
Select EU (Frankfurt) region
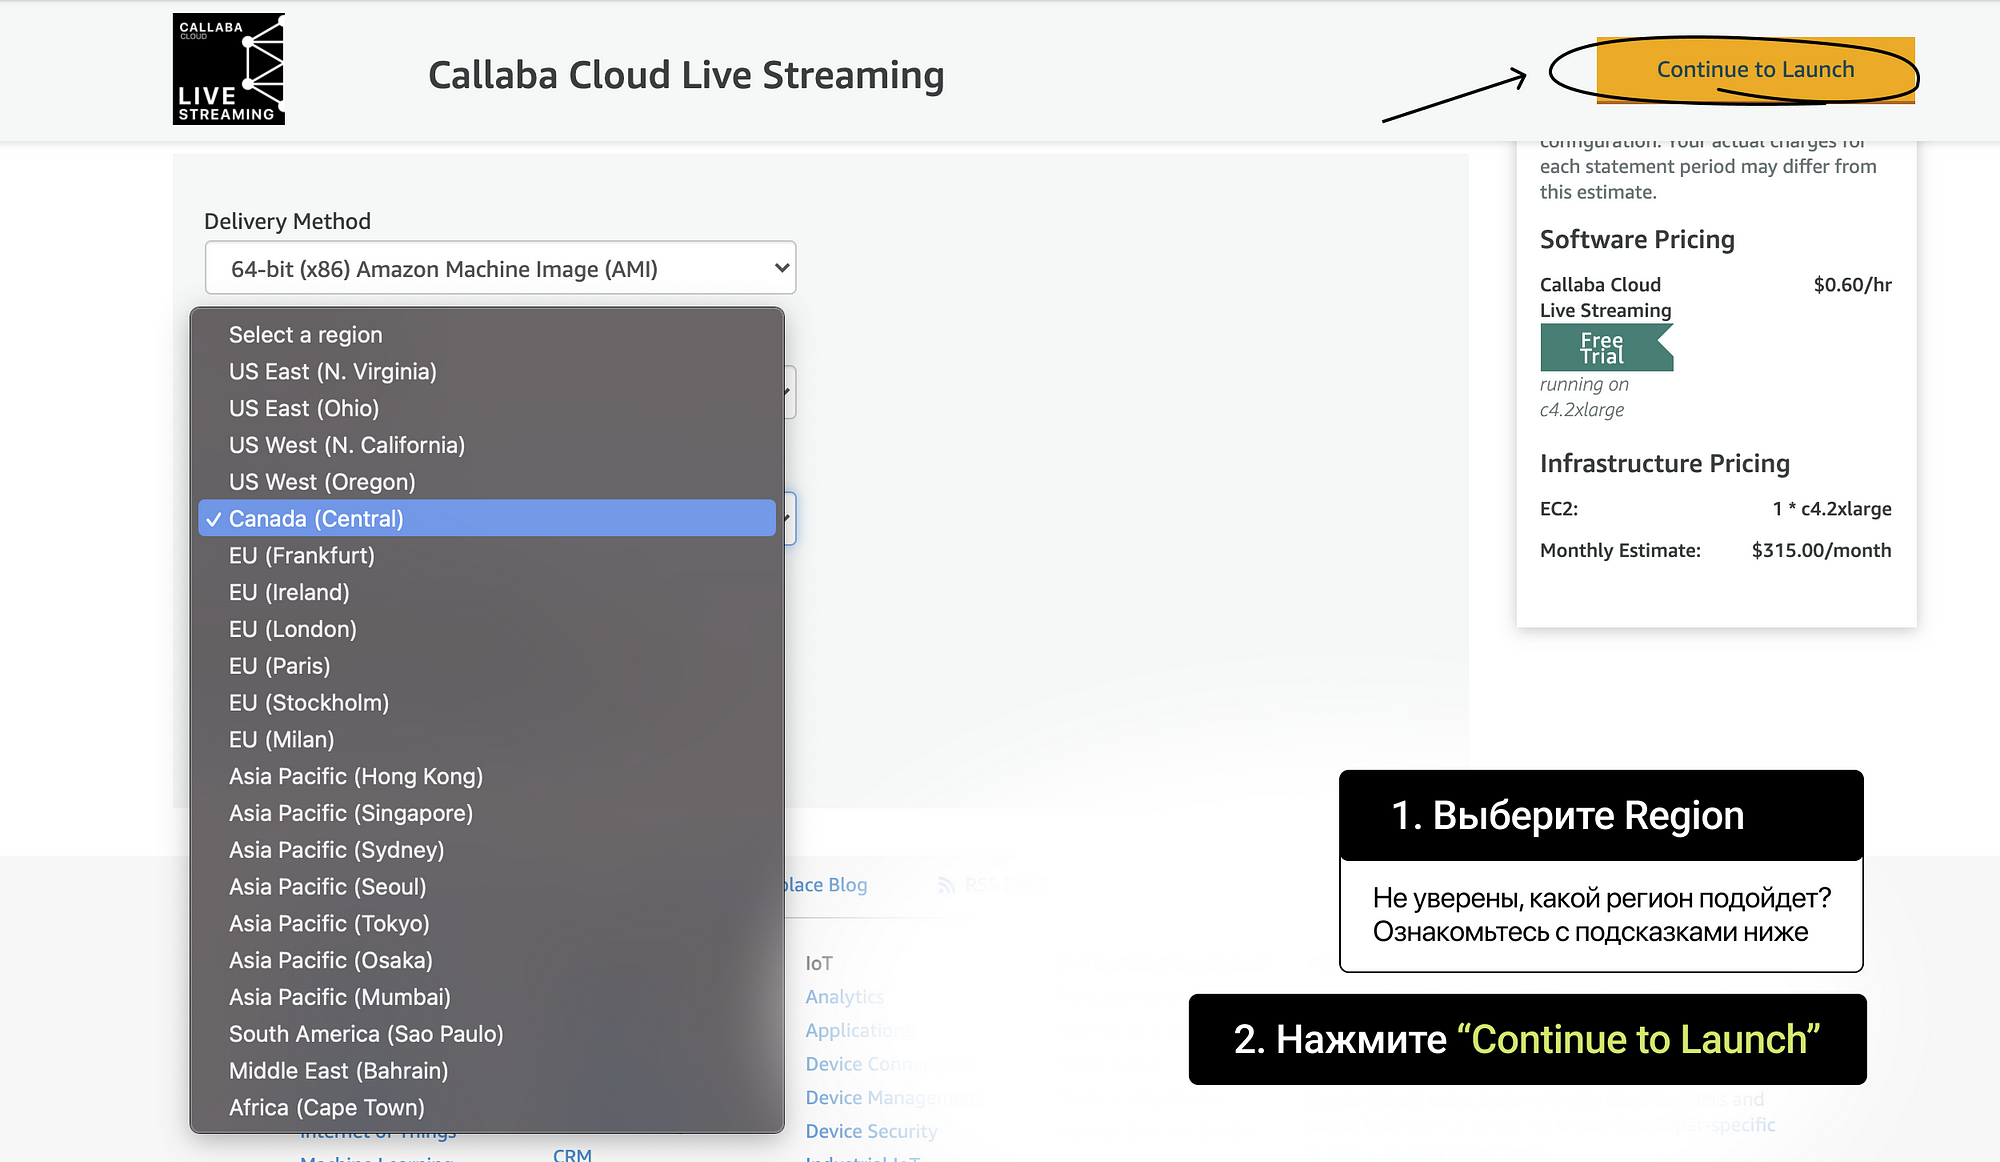coord(487,556)
